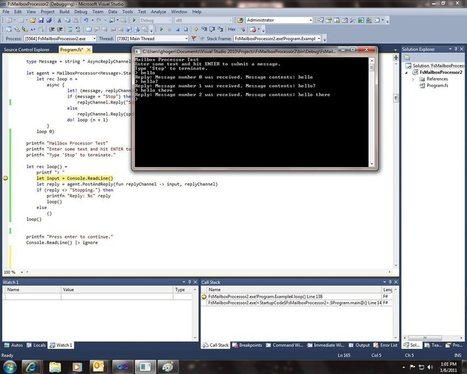
Task: Click the INS indicator in status bar
Action: coord(458,355)
